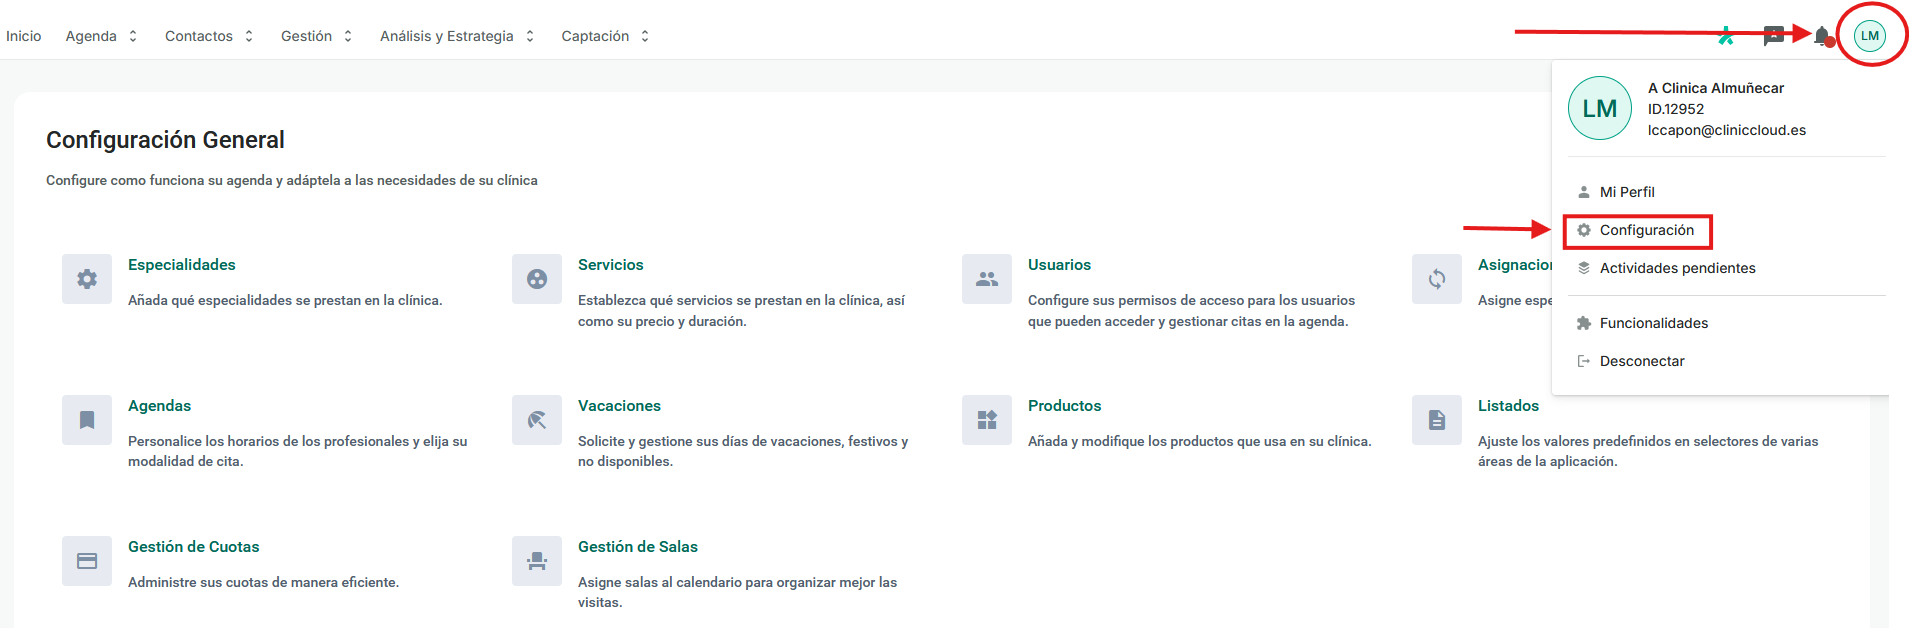Screen dimensions: 1909x628
Task: Expand the Contactos dropdown menu
Action: coord(209,36)
